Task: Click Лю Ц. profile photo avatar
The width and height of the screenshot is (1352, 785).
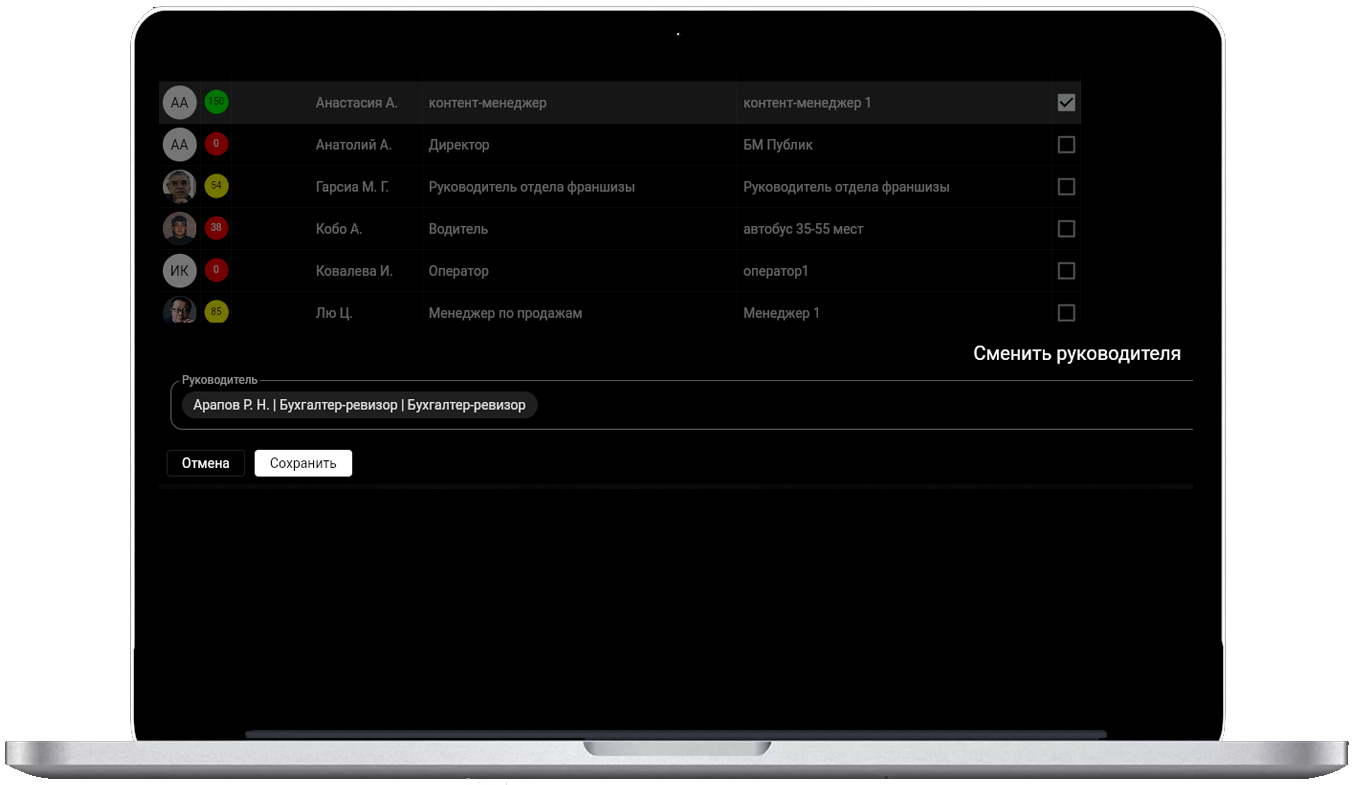Action: coord(179,311)
